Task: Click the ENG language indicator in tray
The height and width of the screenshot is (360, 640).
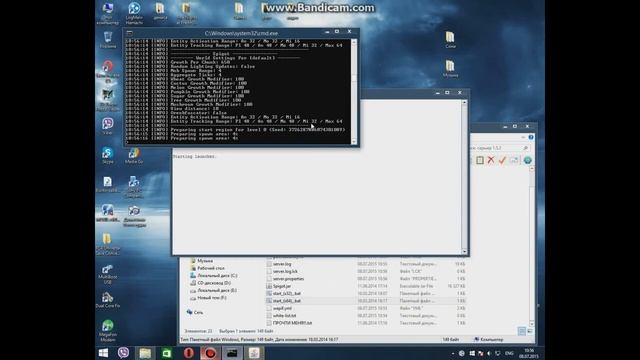Action: (x=509, y=353)
